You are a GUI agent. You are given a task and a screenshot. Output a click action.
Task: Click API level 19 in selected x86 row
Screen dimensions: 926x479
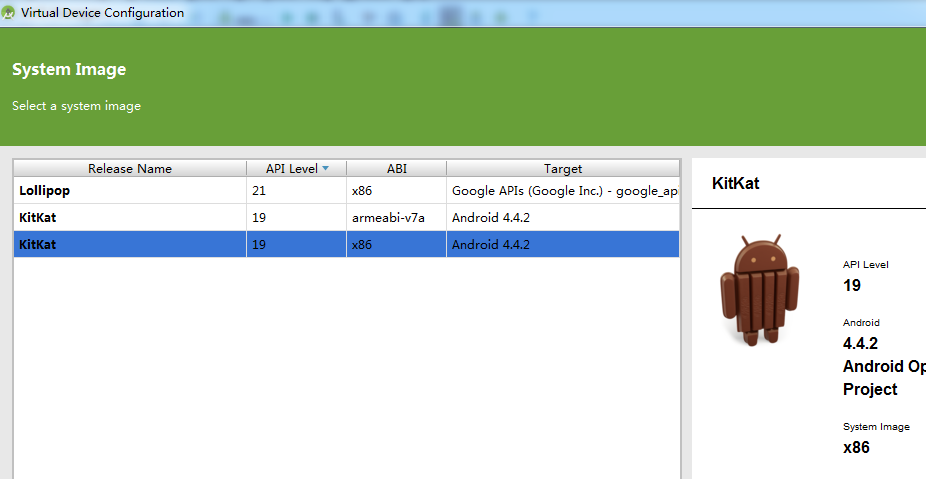click(x=296, y=245)
